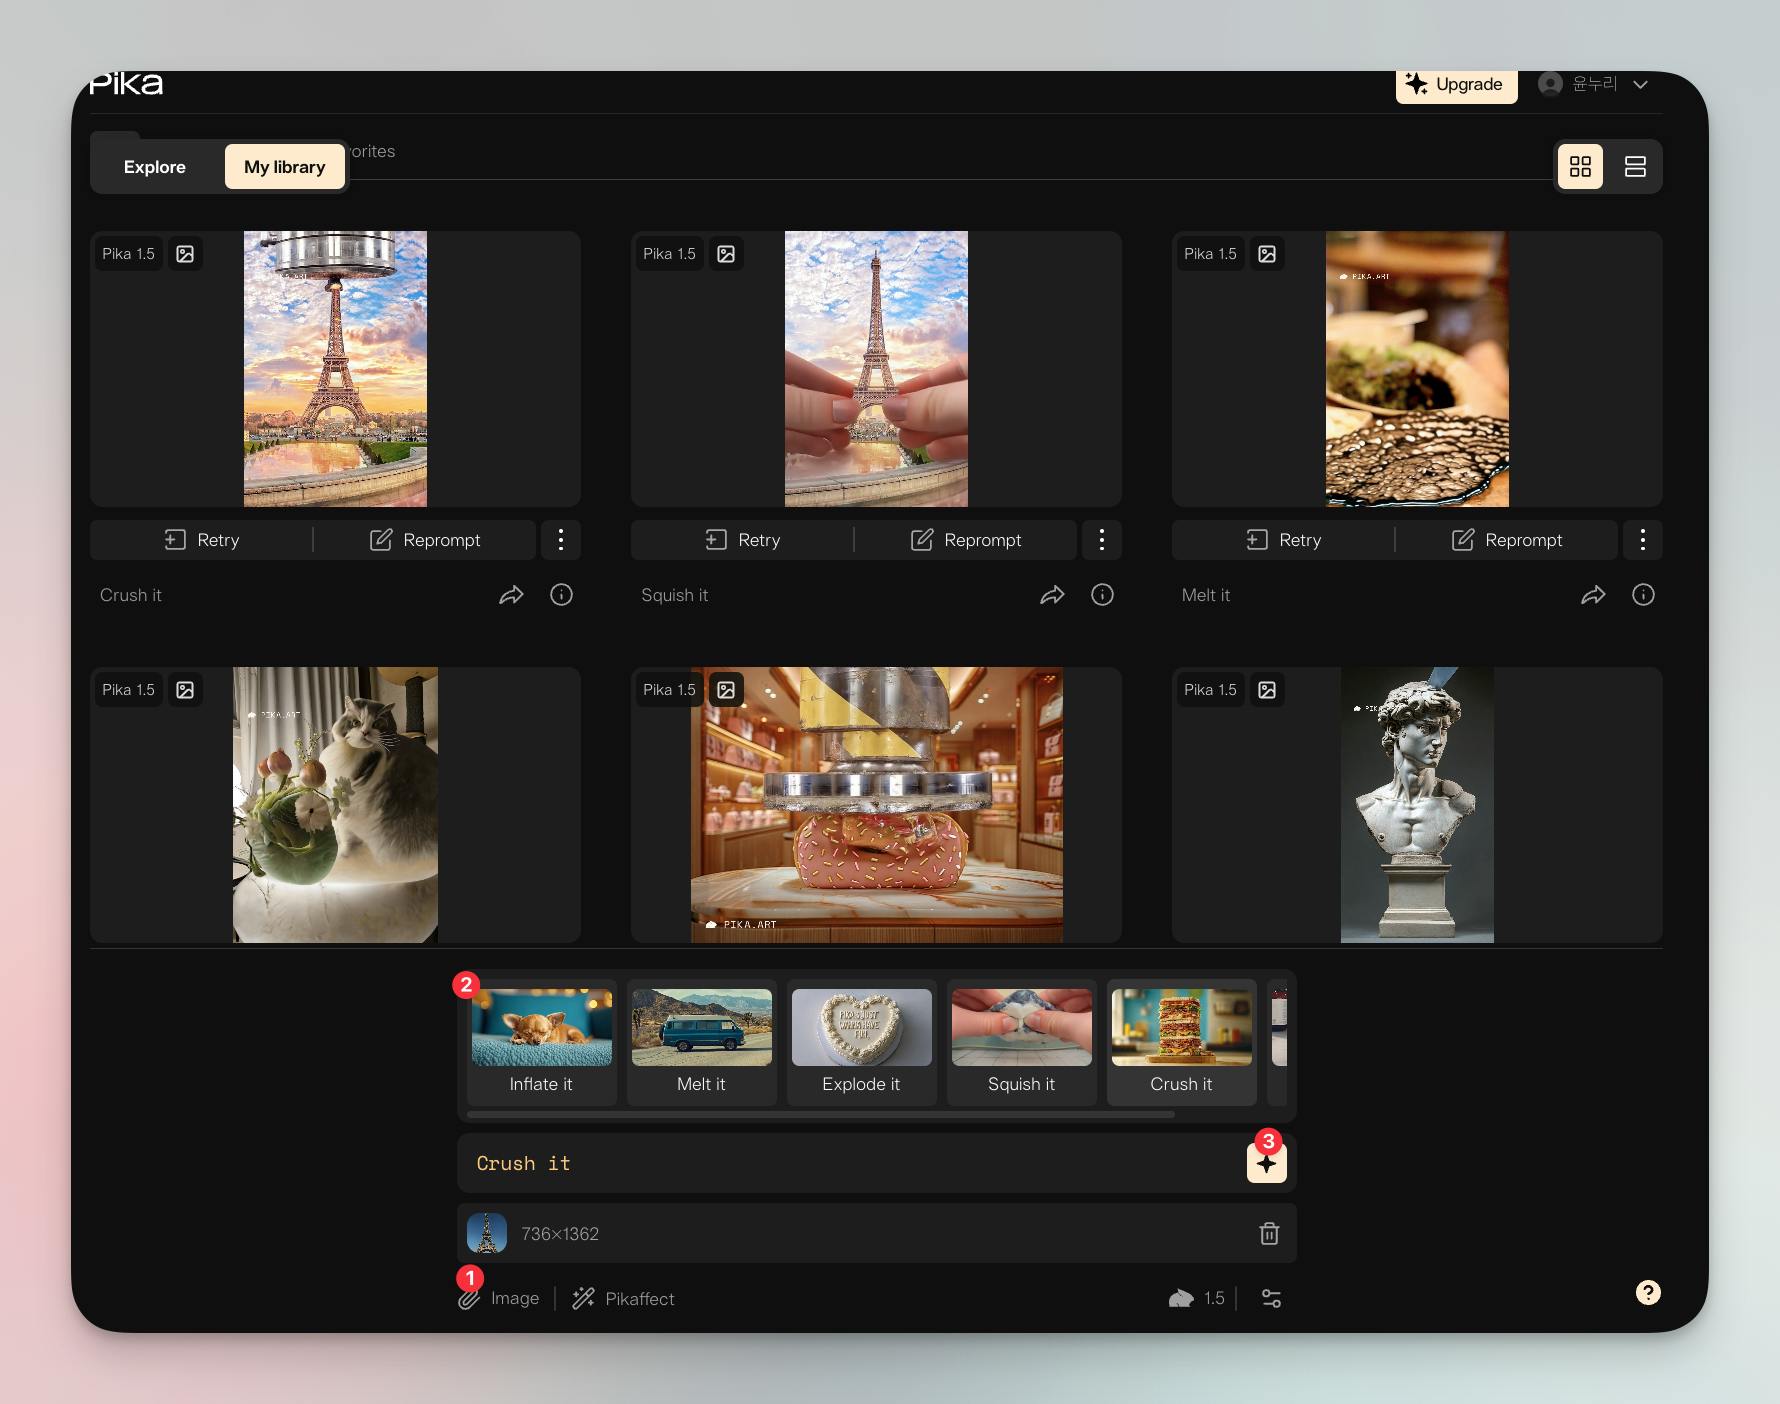Open more options for Melt it video
Screen dimensions: 1780x1404
pyautogui.click(x=1643, y=540)
